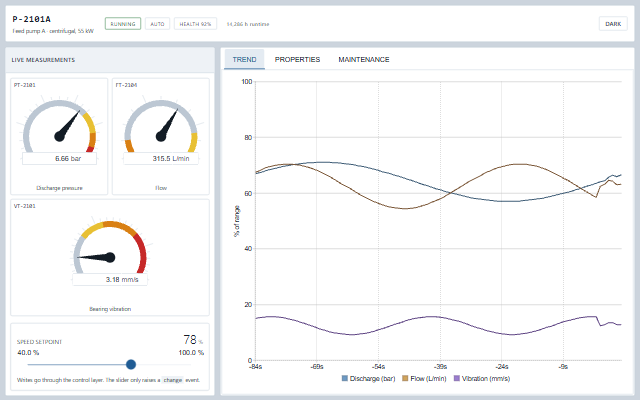The width and height of the screenshot is (640, 400).
Task: Click the '% of range' axis title
Action: (237, 221)
